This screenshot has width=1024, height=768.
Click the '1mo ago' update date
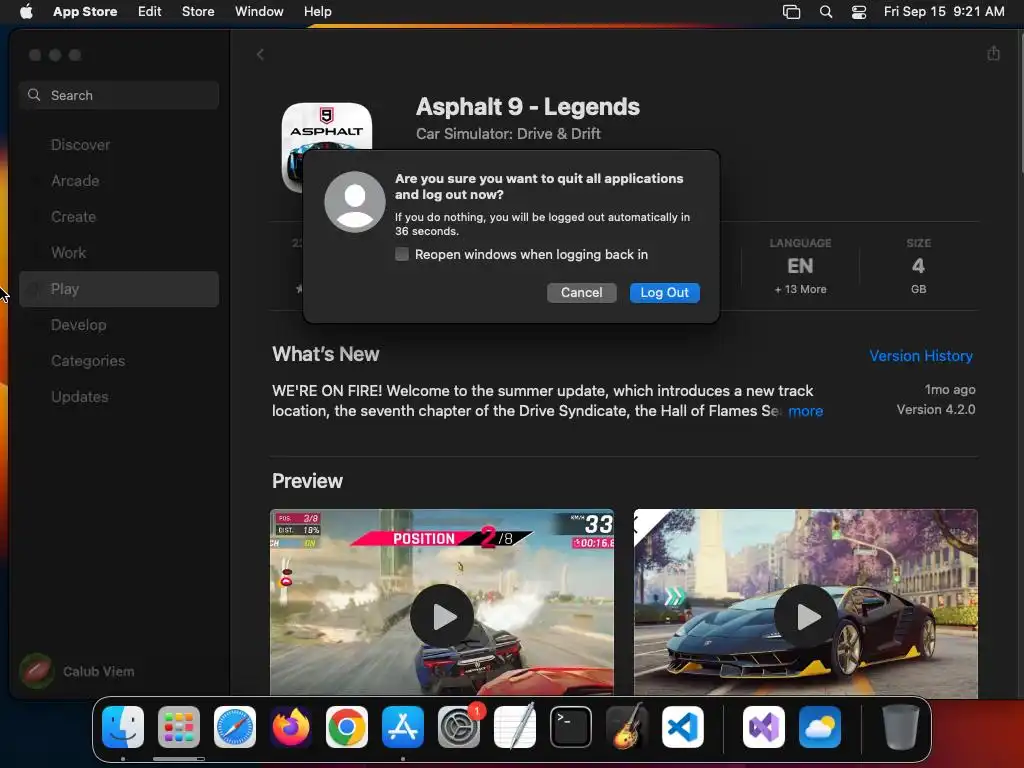(x=950, y=390)
